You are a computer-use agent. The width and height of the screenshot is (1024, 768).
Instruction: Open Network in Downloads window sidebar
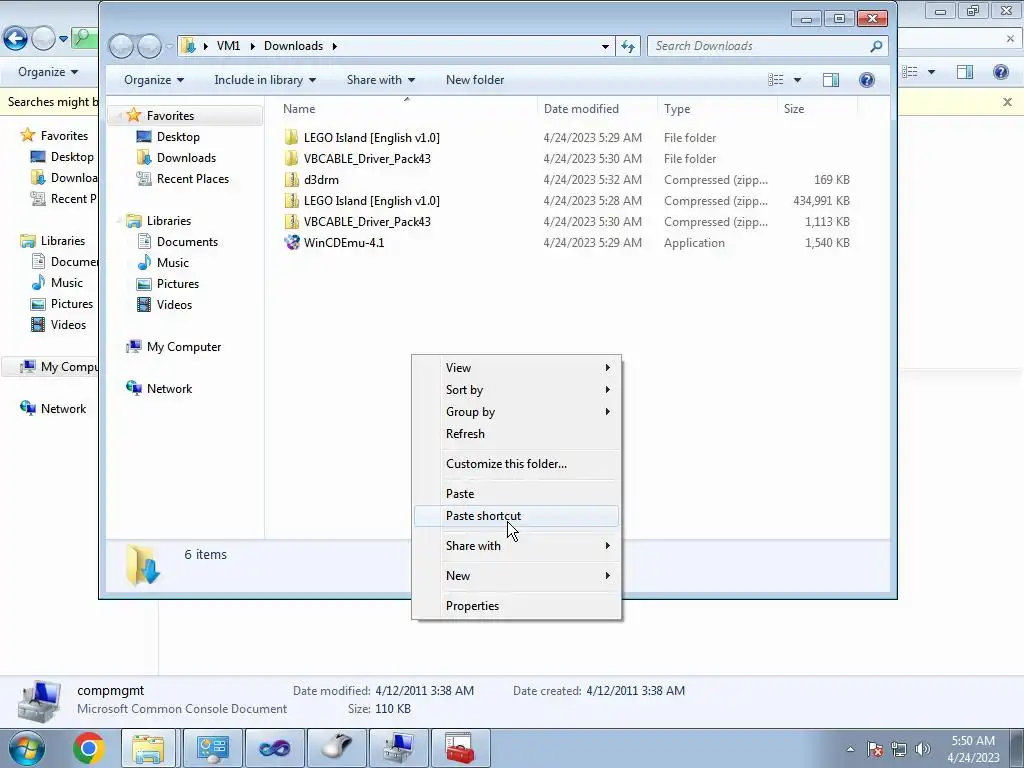pos(169,389)
